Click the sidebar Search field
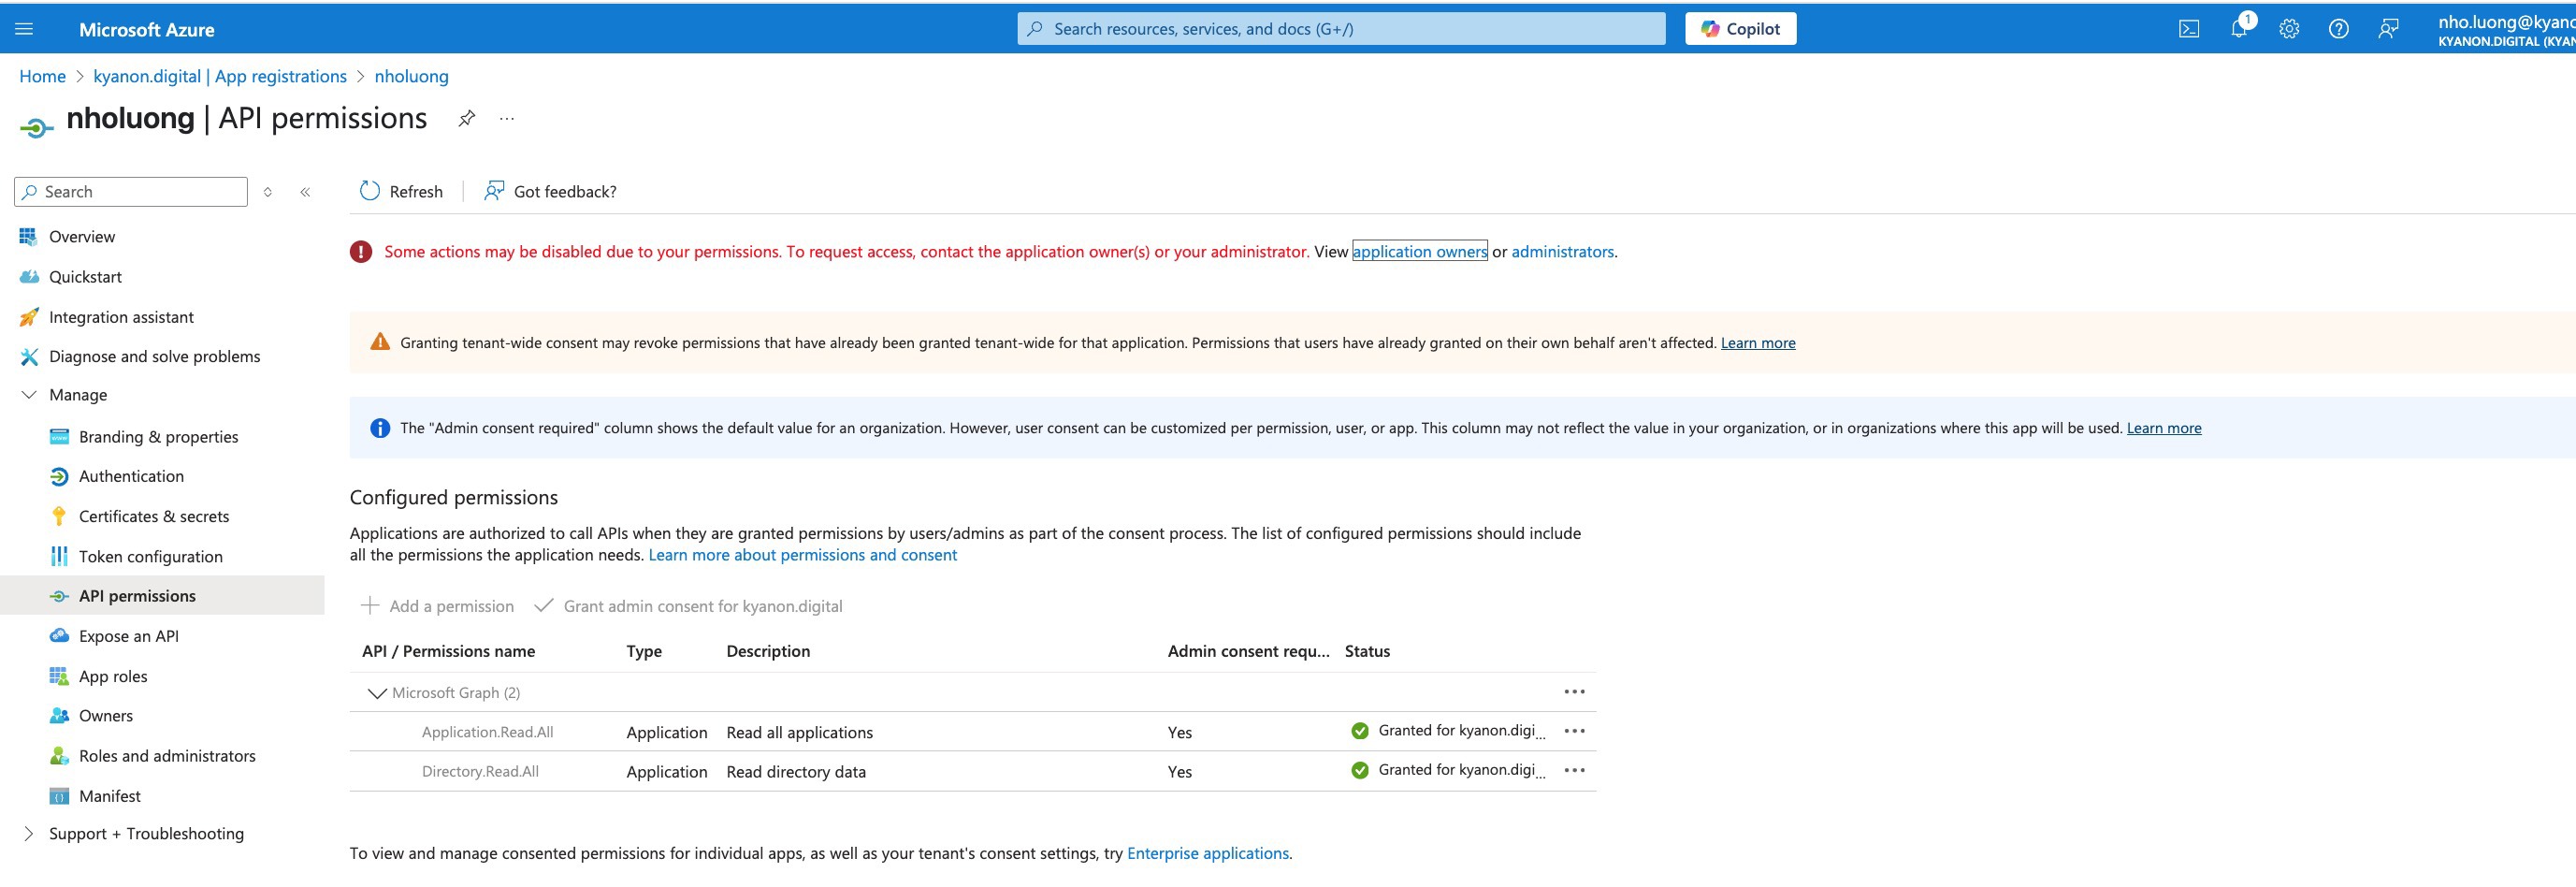Image resolution: width=2576 pixels, height=887 pixels. click(x=131, y=192)
